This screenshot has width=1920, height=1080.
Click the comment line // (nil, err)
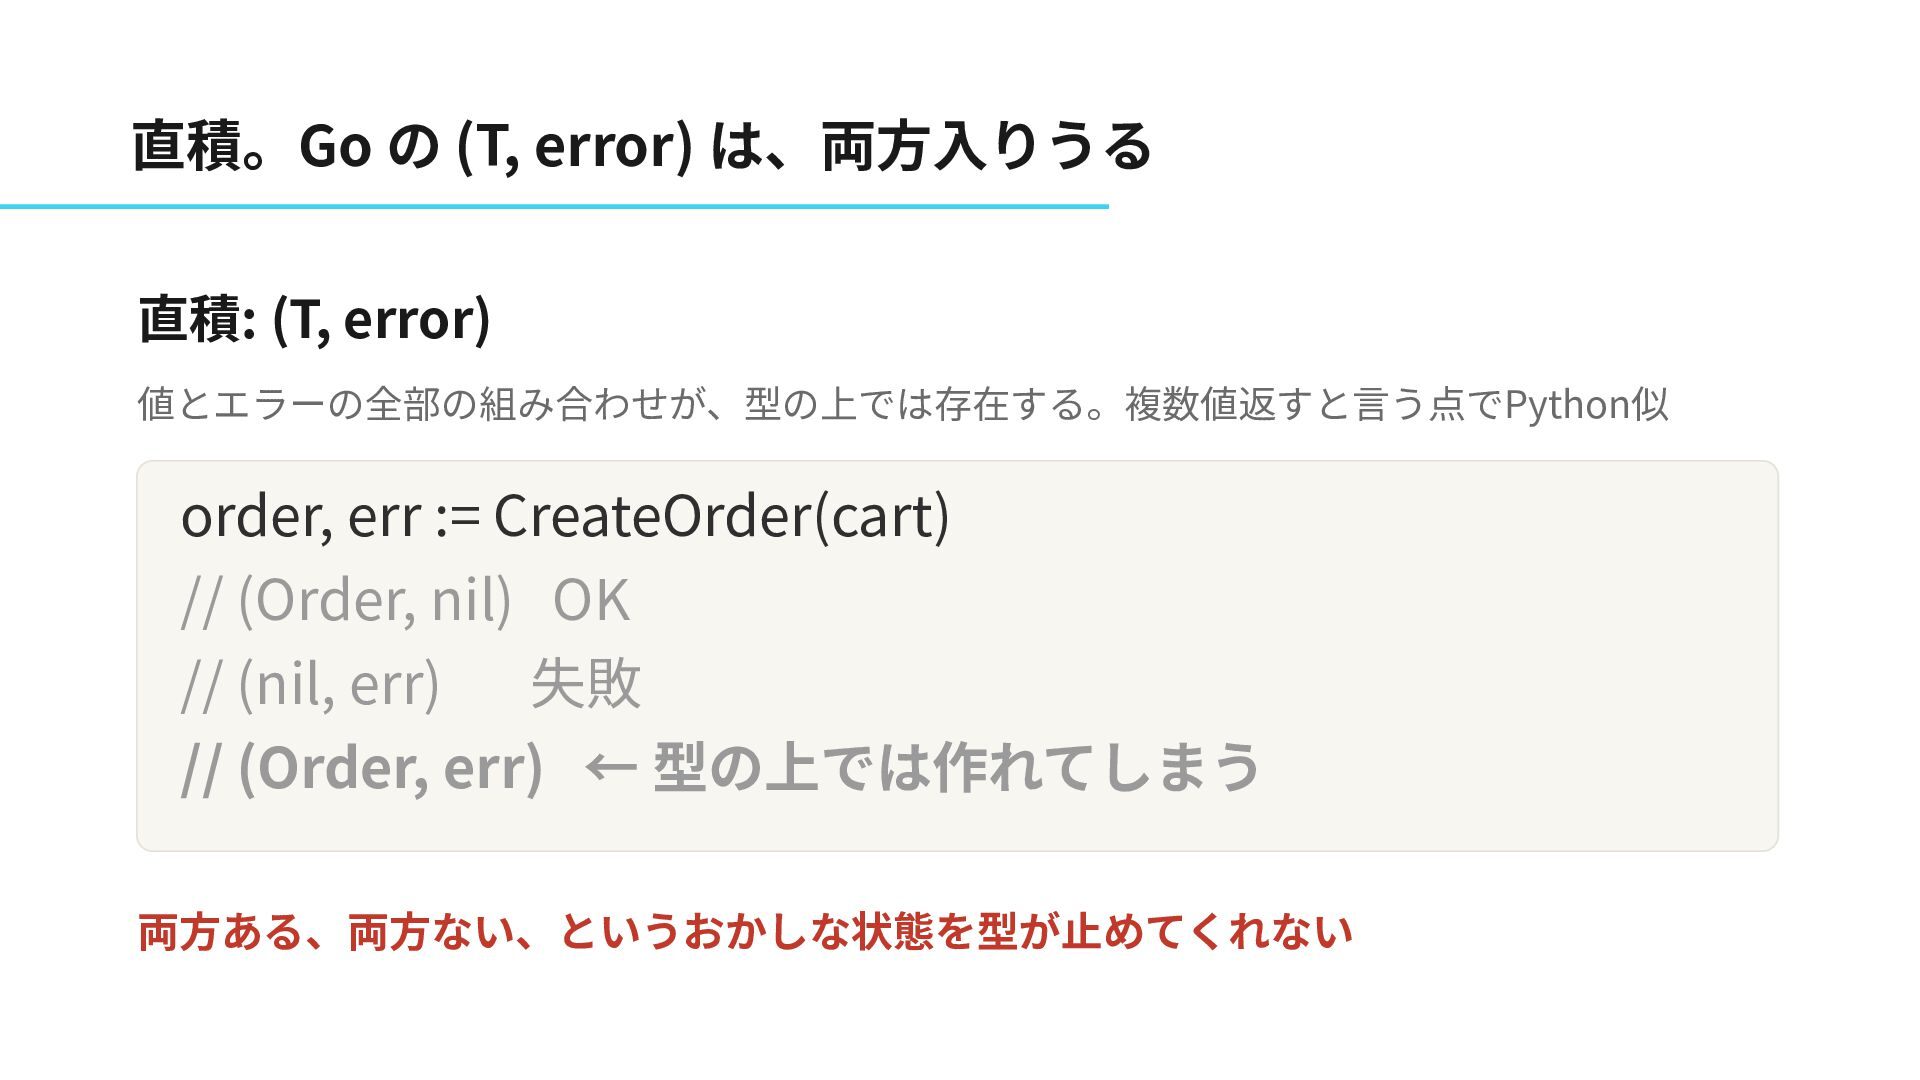pos(310,684)
